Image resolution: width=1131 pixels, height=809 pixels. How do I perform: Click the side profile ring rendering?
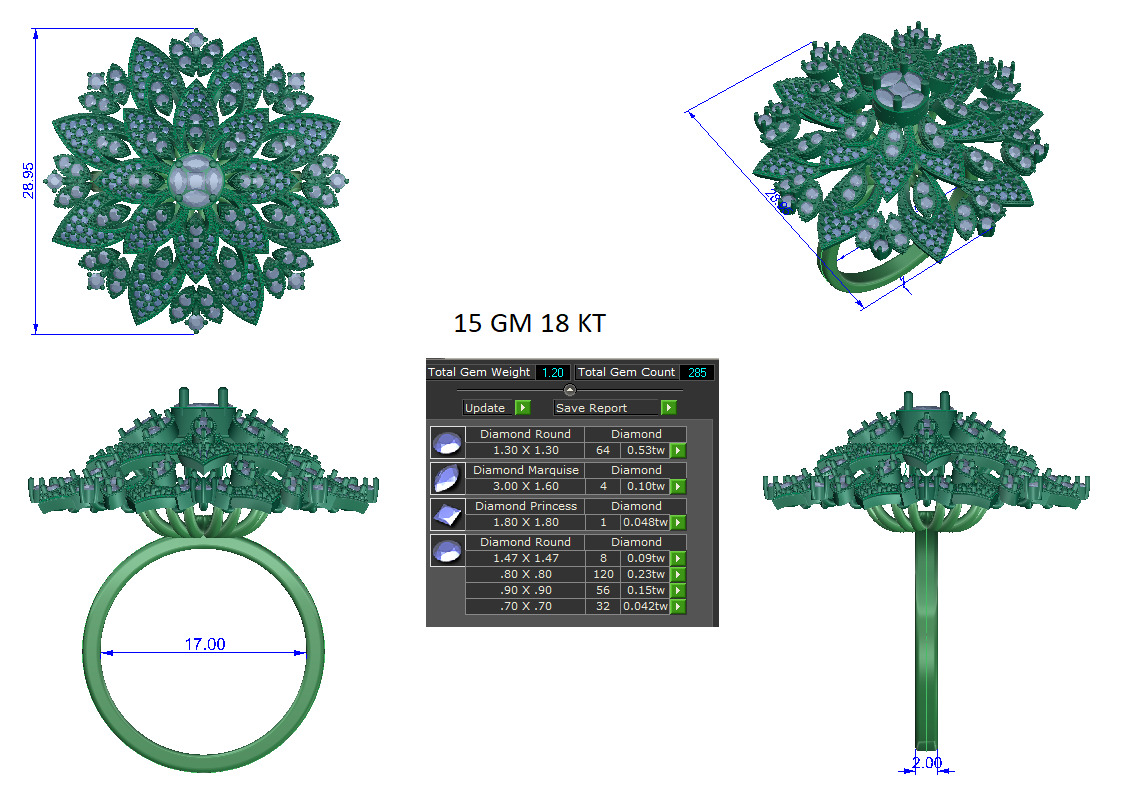(926, 573)
